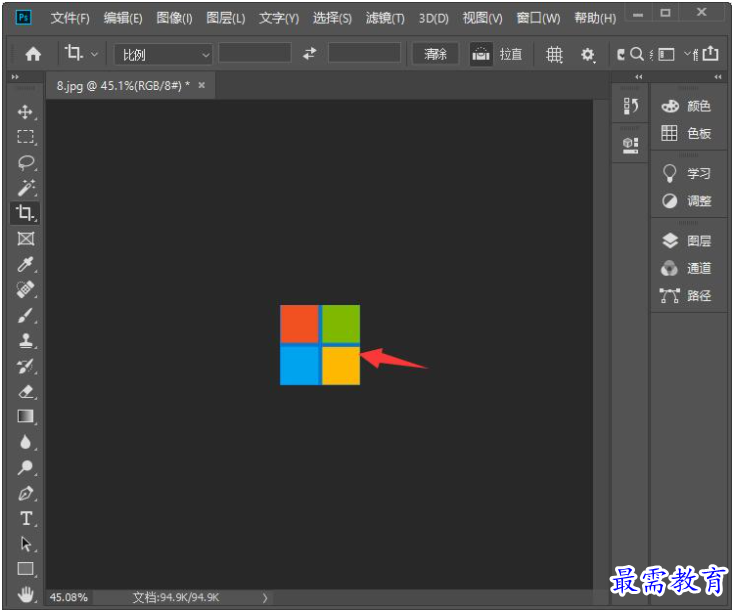
Task: Open the 文字(Y) menu
Action: [279, 18]
